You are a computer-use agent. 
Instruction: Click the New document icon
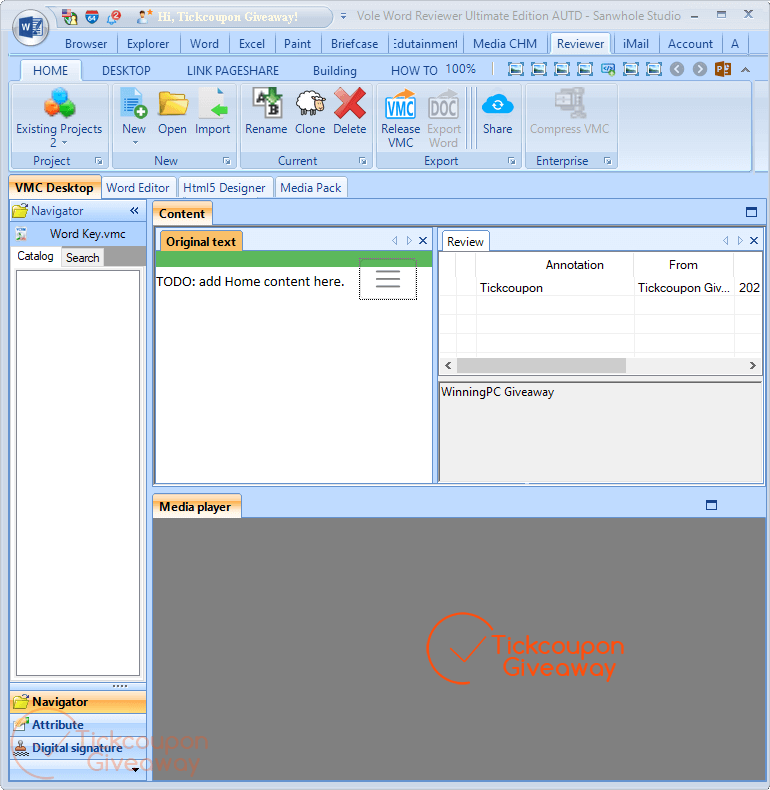coord(134,102)
